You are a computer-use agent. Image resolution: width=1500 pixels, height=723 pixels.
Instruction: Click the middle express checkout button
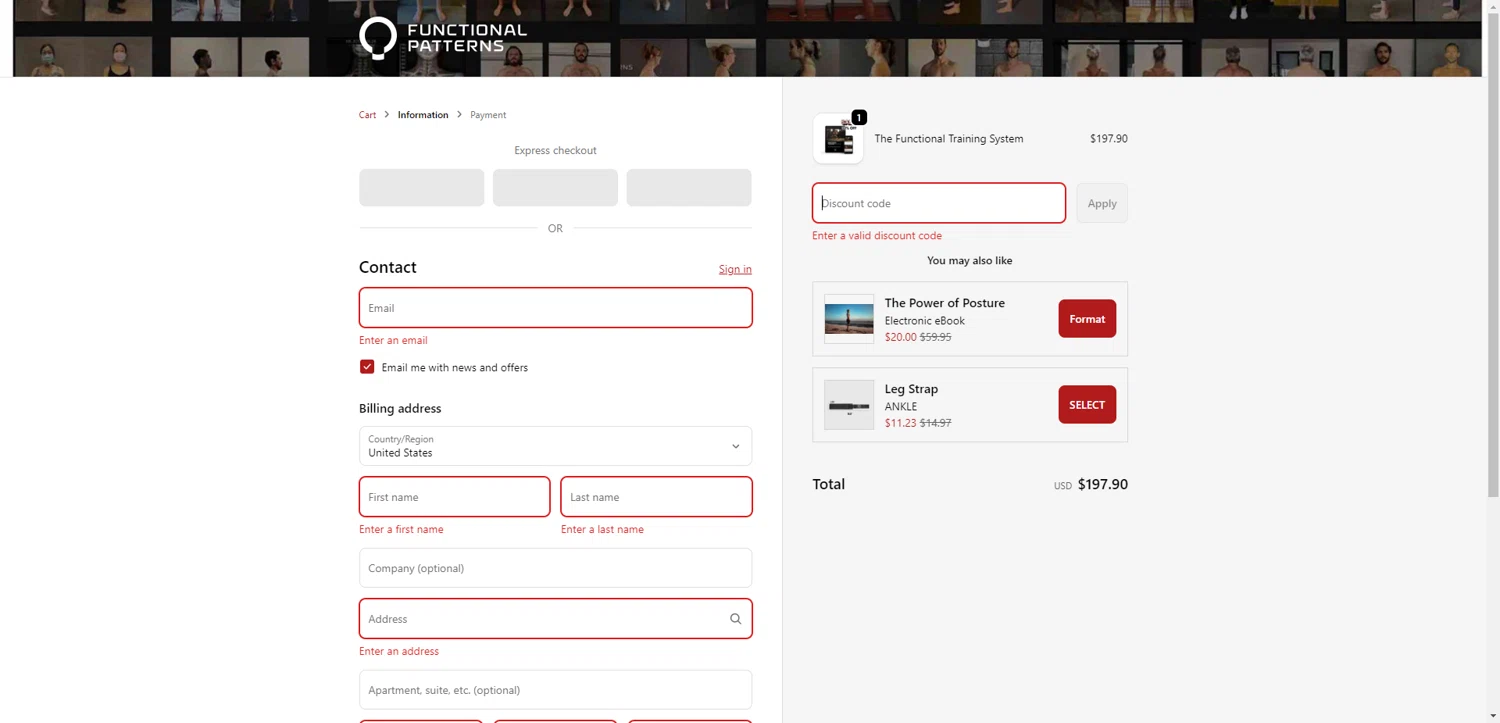point(555,188)
